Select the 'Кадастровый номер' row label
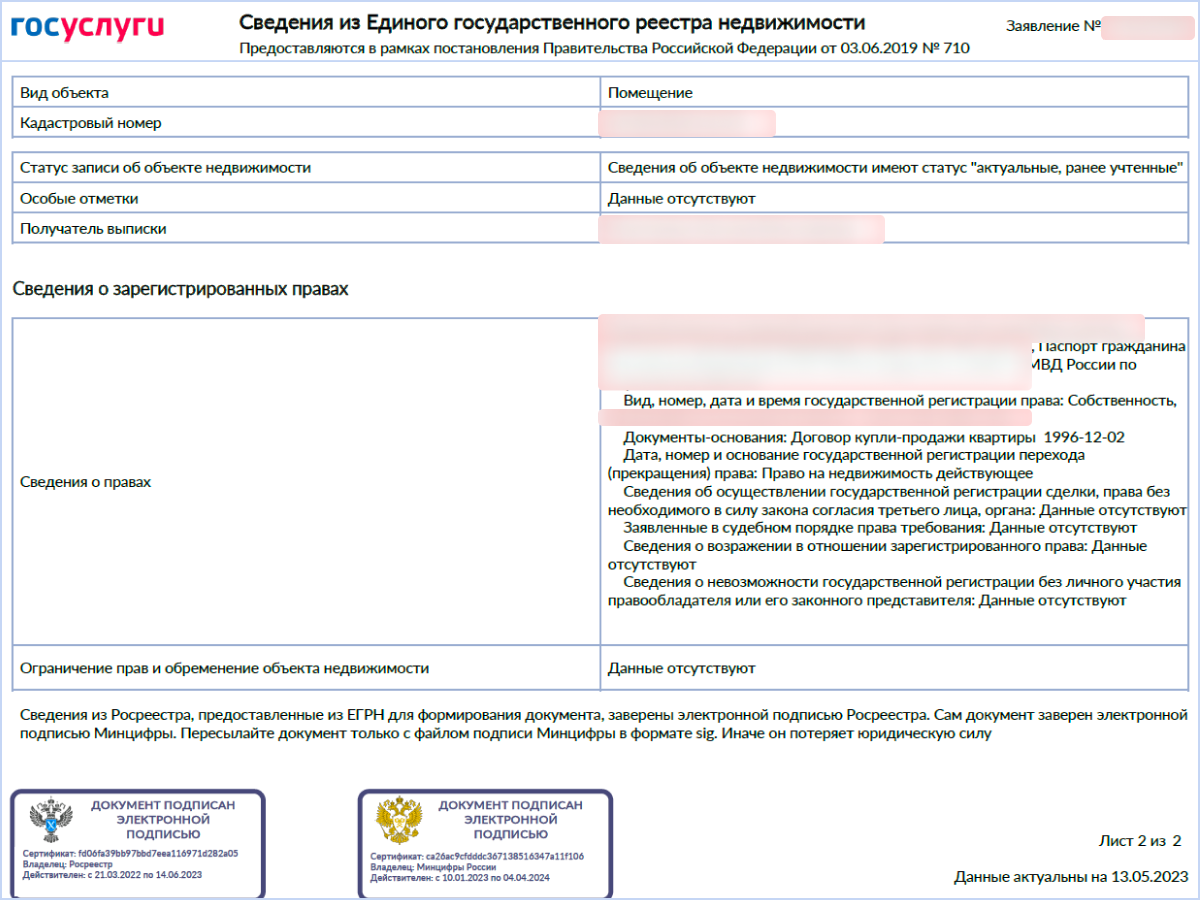 pyautogui.click(x=91, y=123)
